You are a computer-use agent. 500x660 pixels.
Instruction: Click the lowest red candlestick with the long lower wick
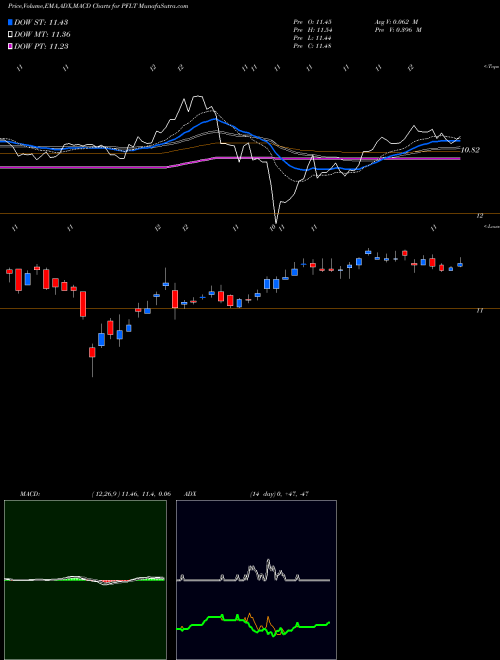(x=92, y=352)
